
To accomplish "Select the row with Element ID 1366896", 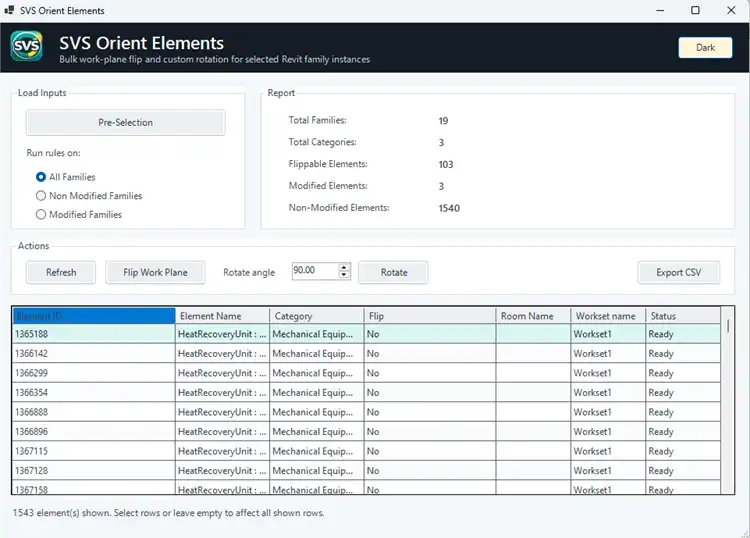I will 366,432.
